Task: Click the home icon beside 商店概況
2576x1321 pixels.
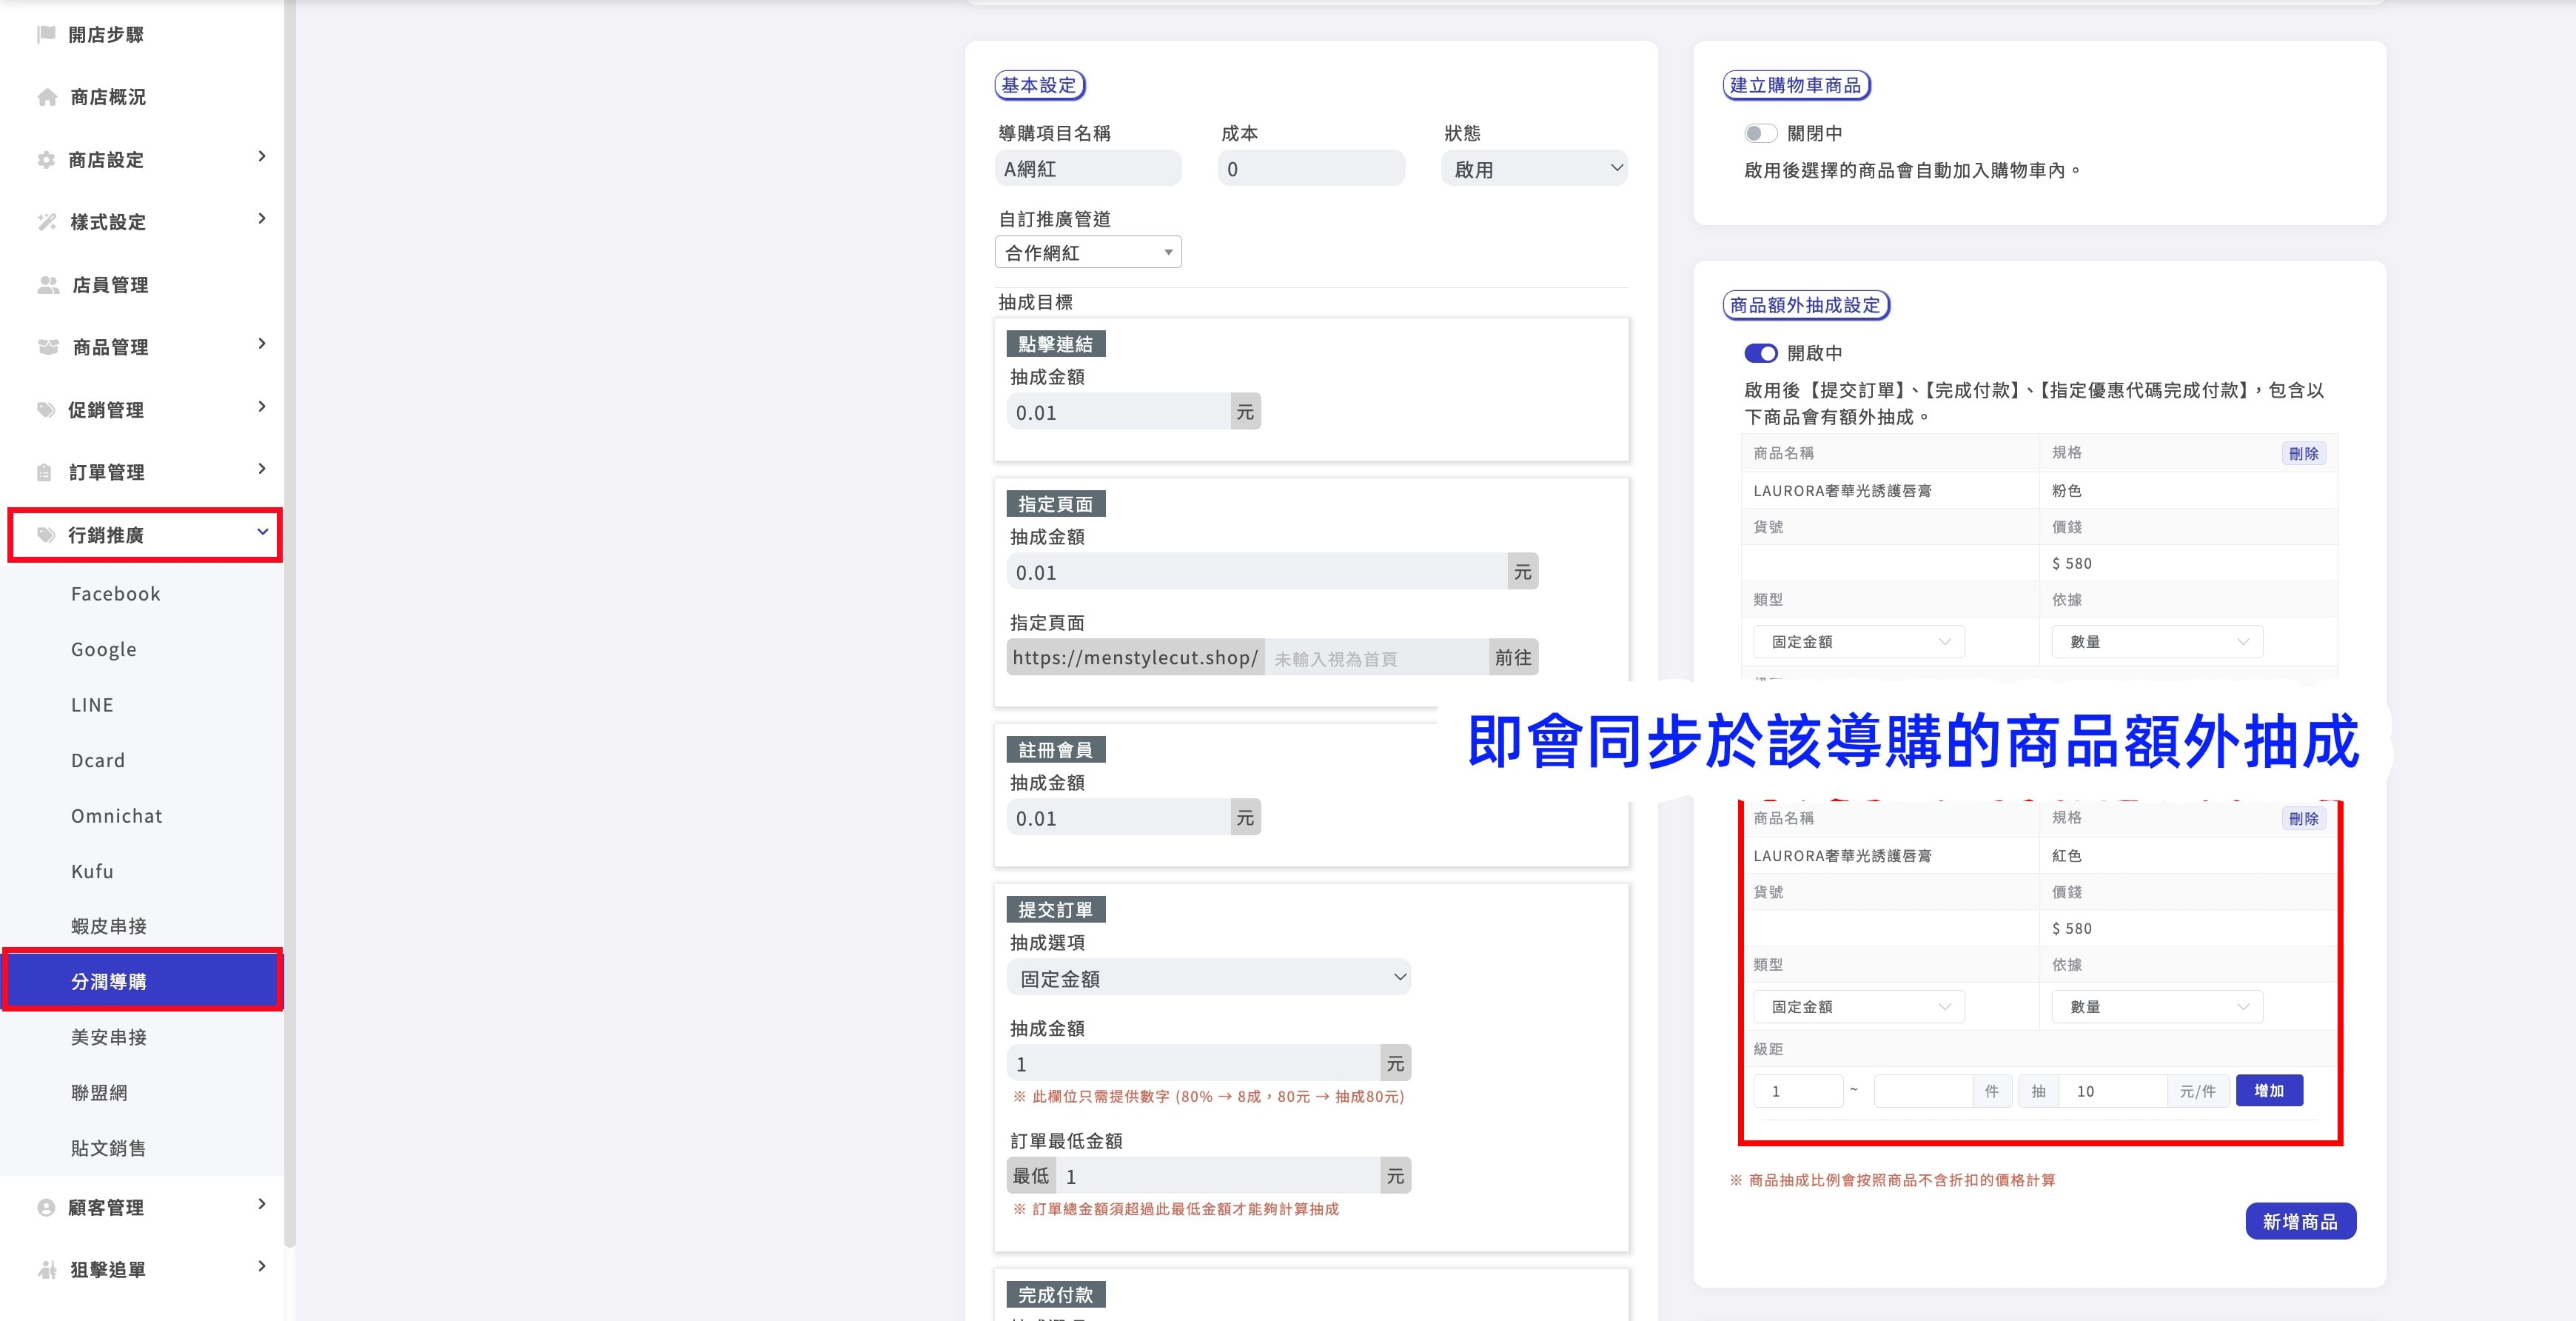Action: [47, 97]
